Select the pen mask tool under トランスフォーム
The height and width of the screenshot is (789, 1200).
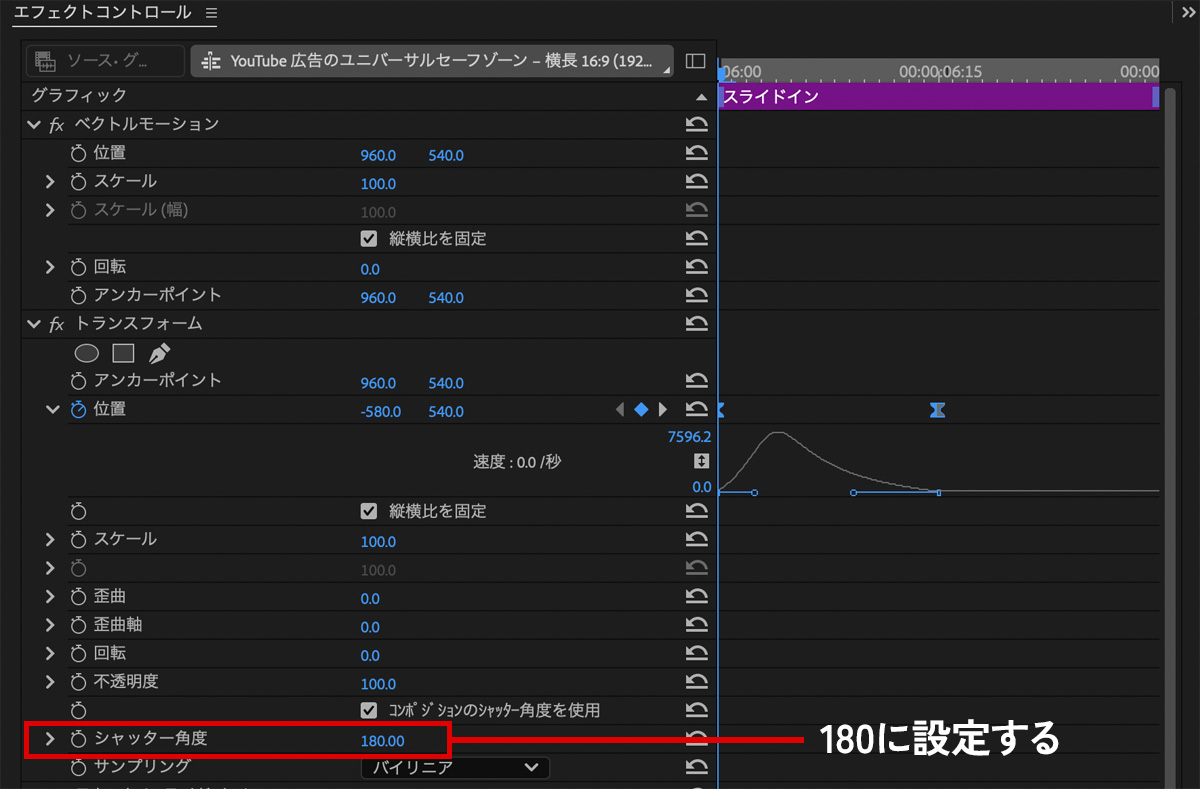coord(159,353)
